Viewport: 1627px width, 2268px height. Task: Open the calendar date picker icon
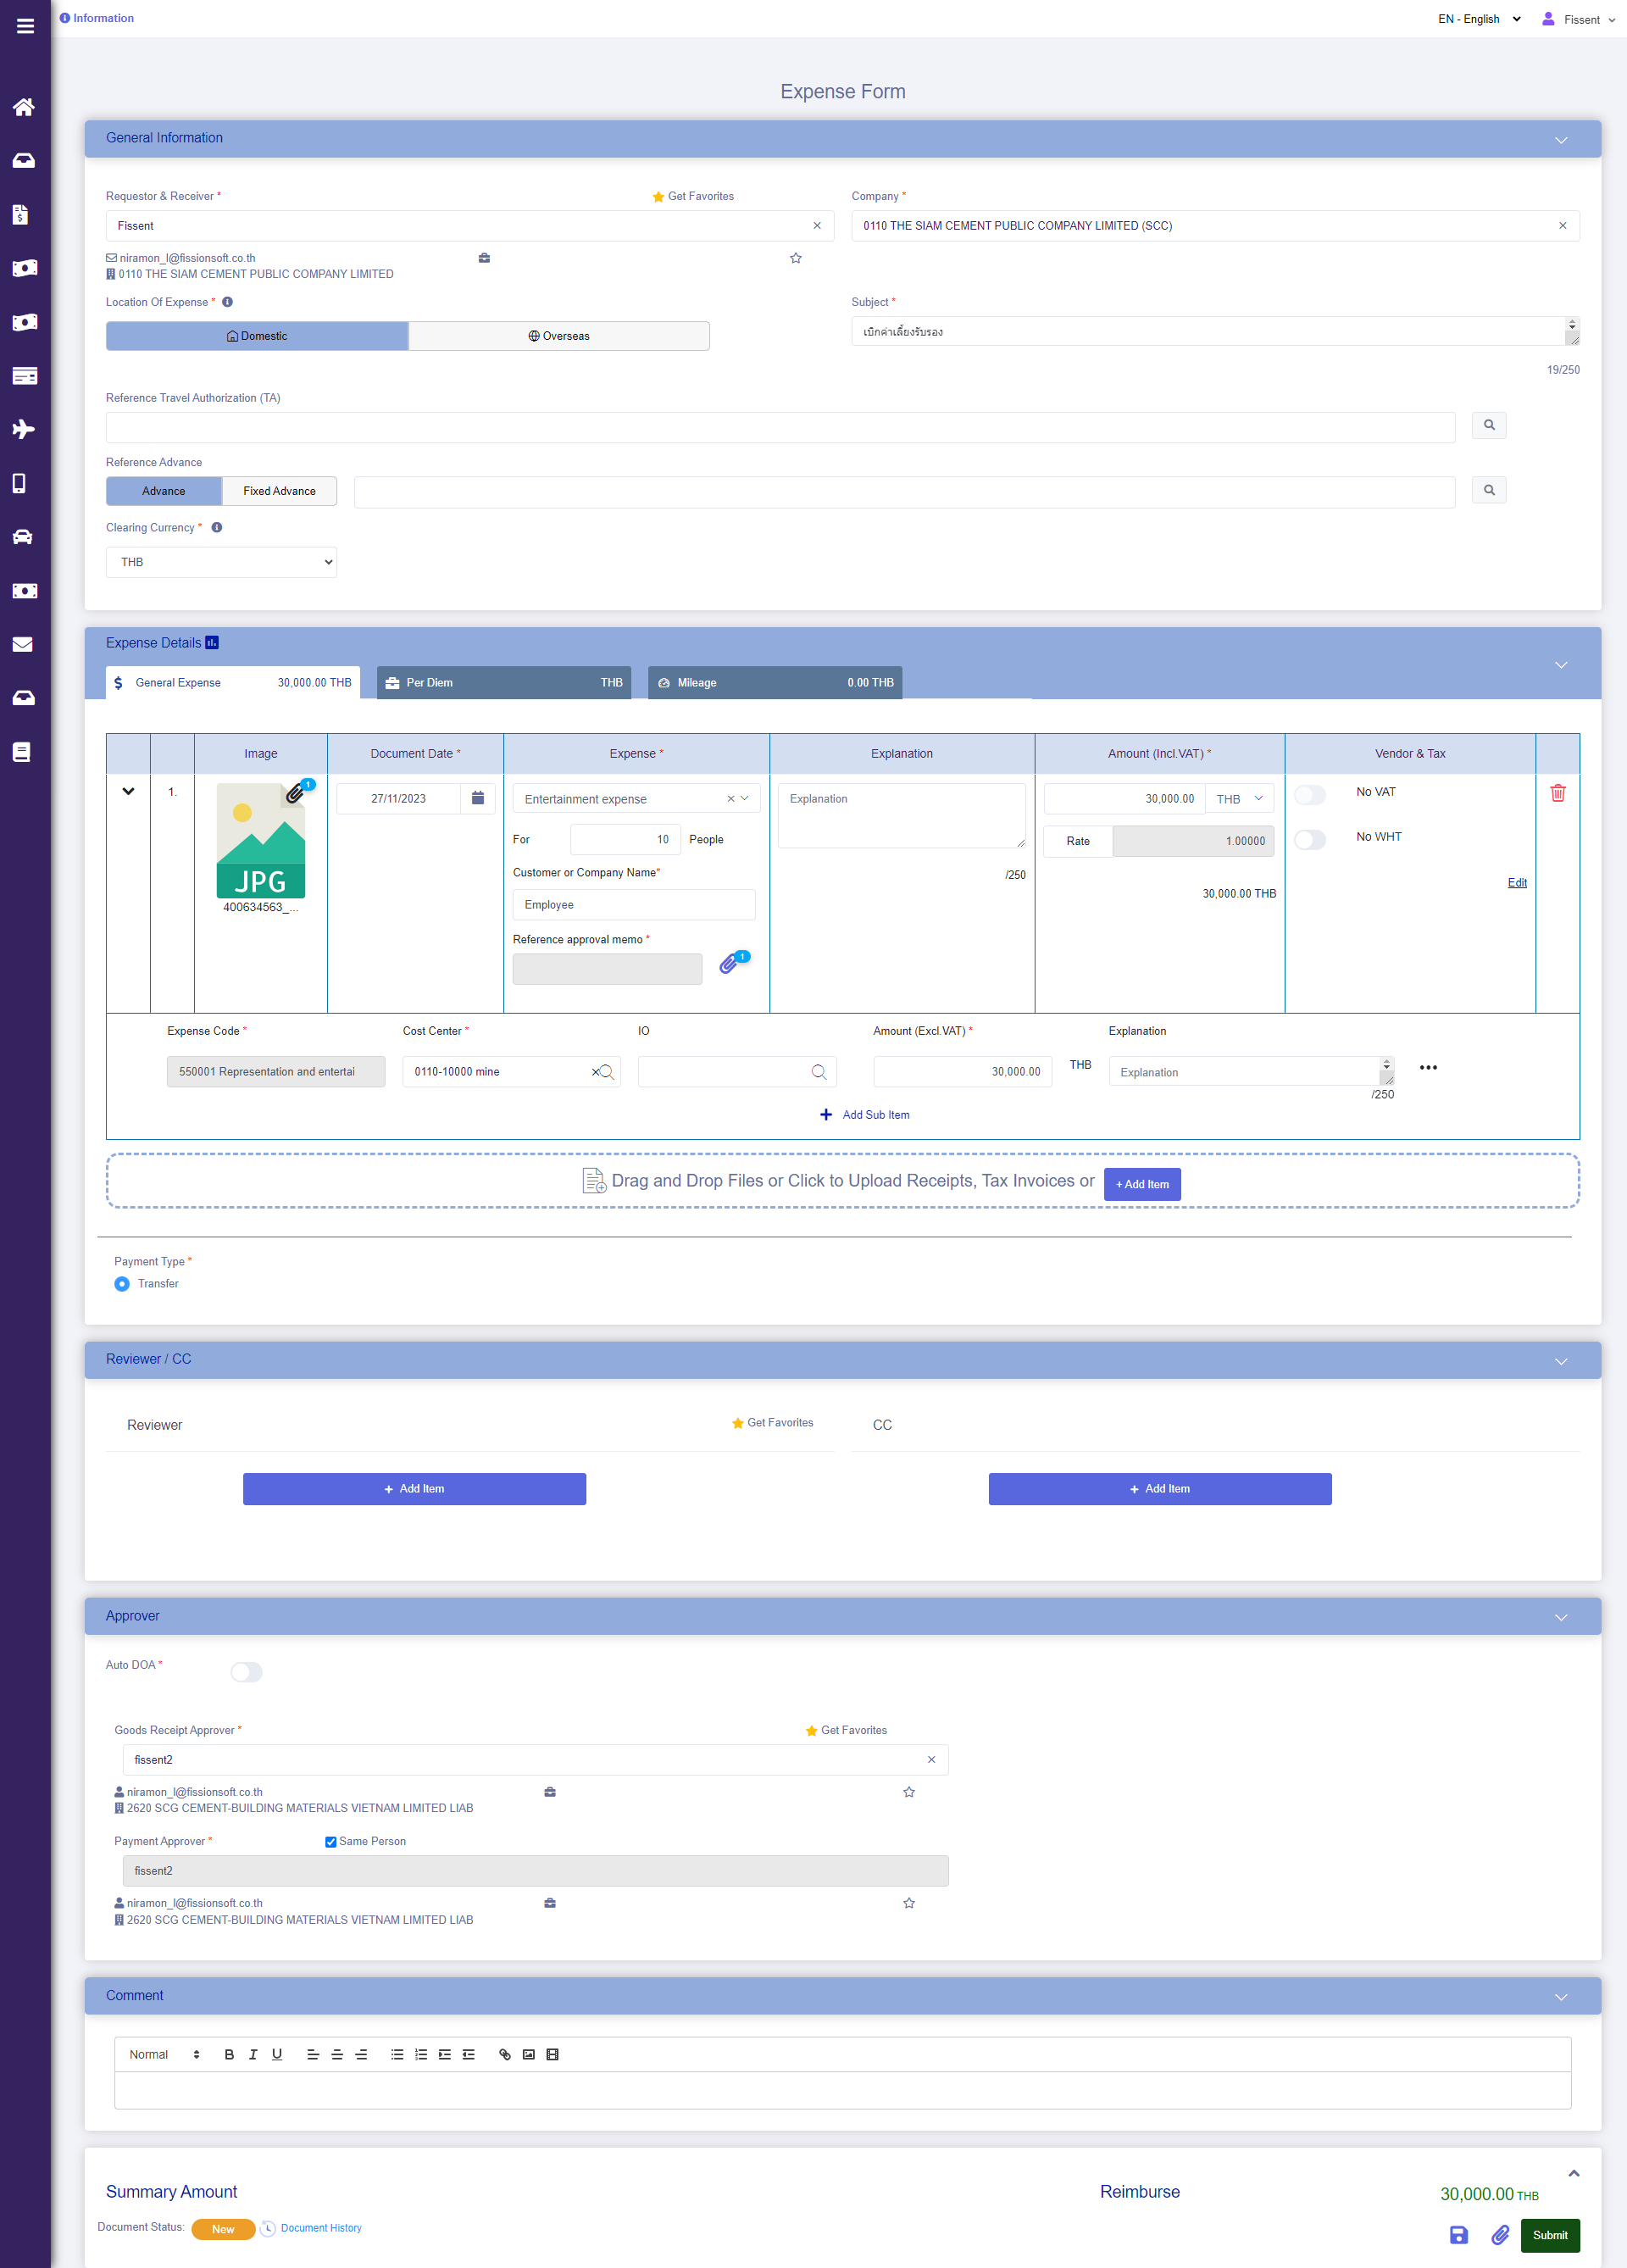[x=478, y=798]
